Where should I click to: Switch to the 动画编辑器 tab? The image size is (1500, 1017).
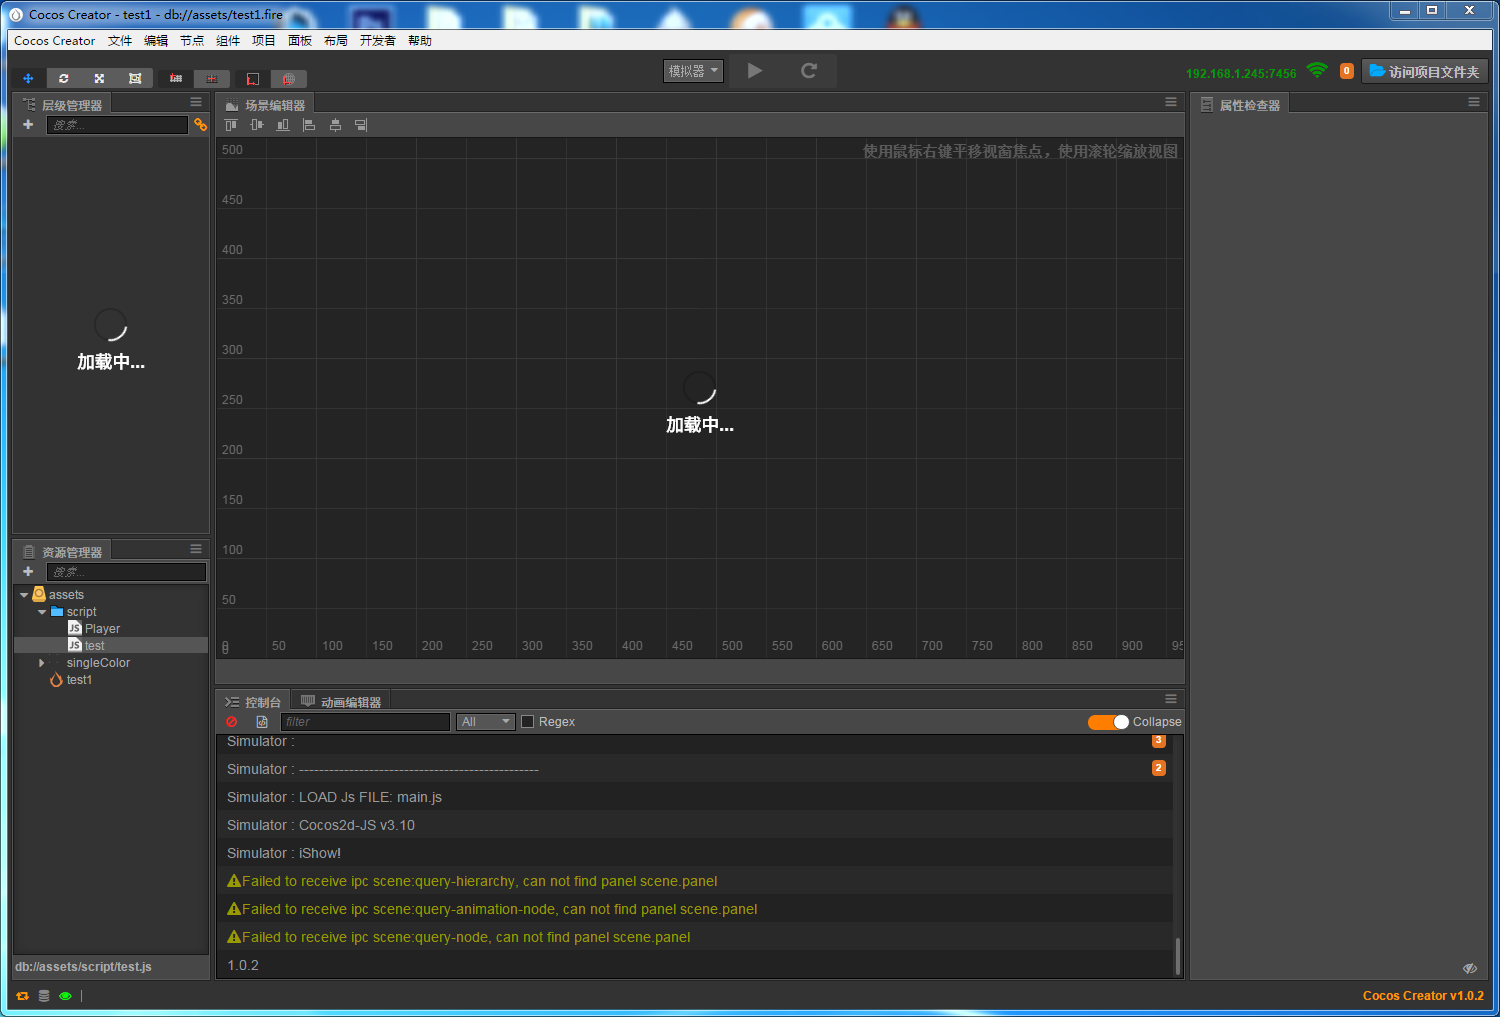click(340, 701)
